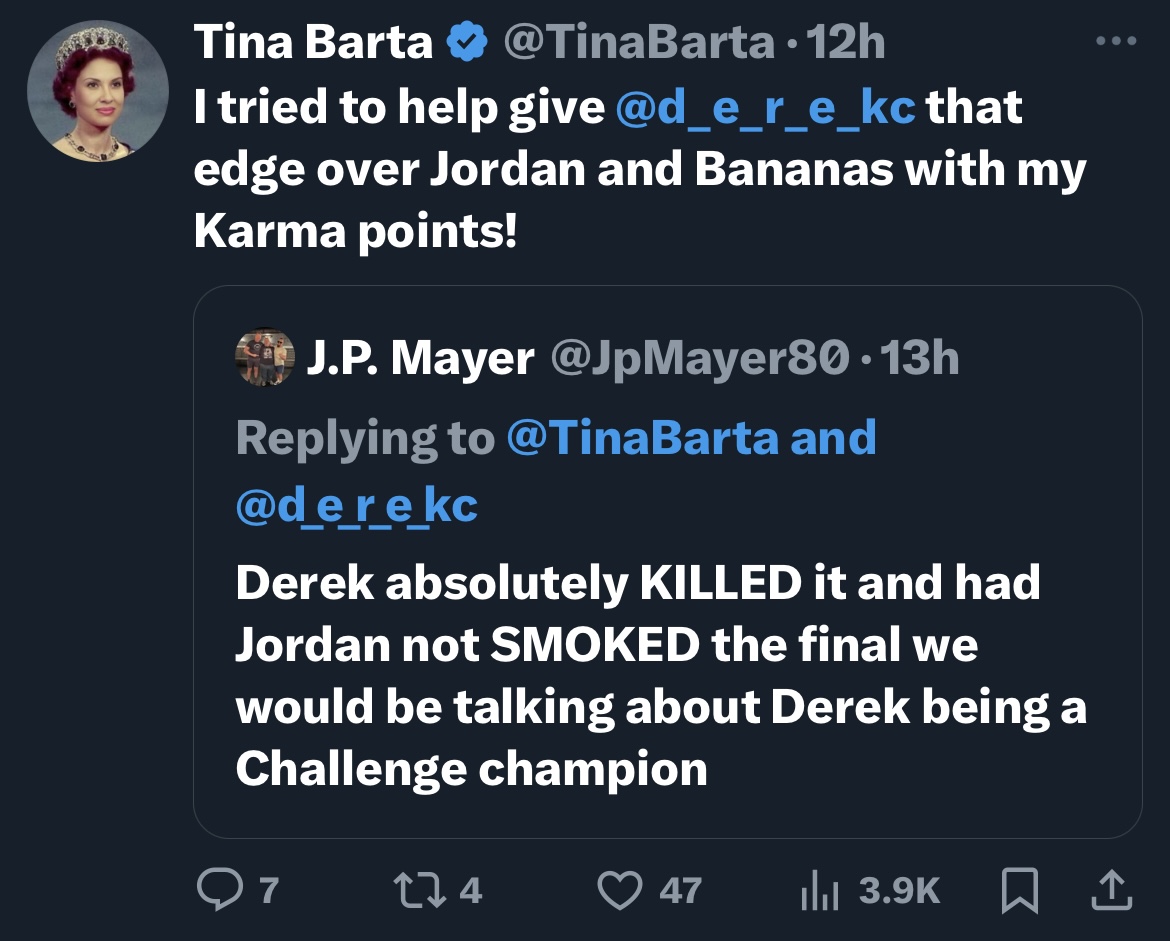The height and width of the screenshot is (941, 1170).
Task: Retweet the post via repost icon
Action: pos(420,890)
